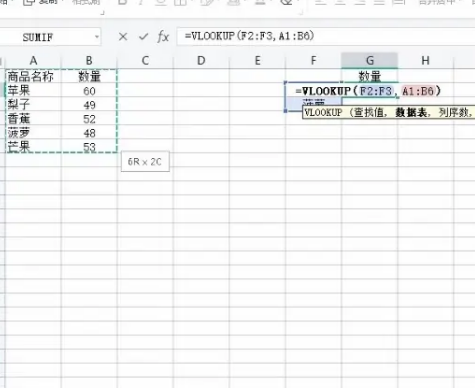Click the cell containing 梨子

tap(33, 104)
